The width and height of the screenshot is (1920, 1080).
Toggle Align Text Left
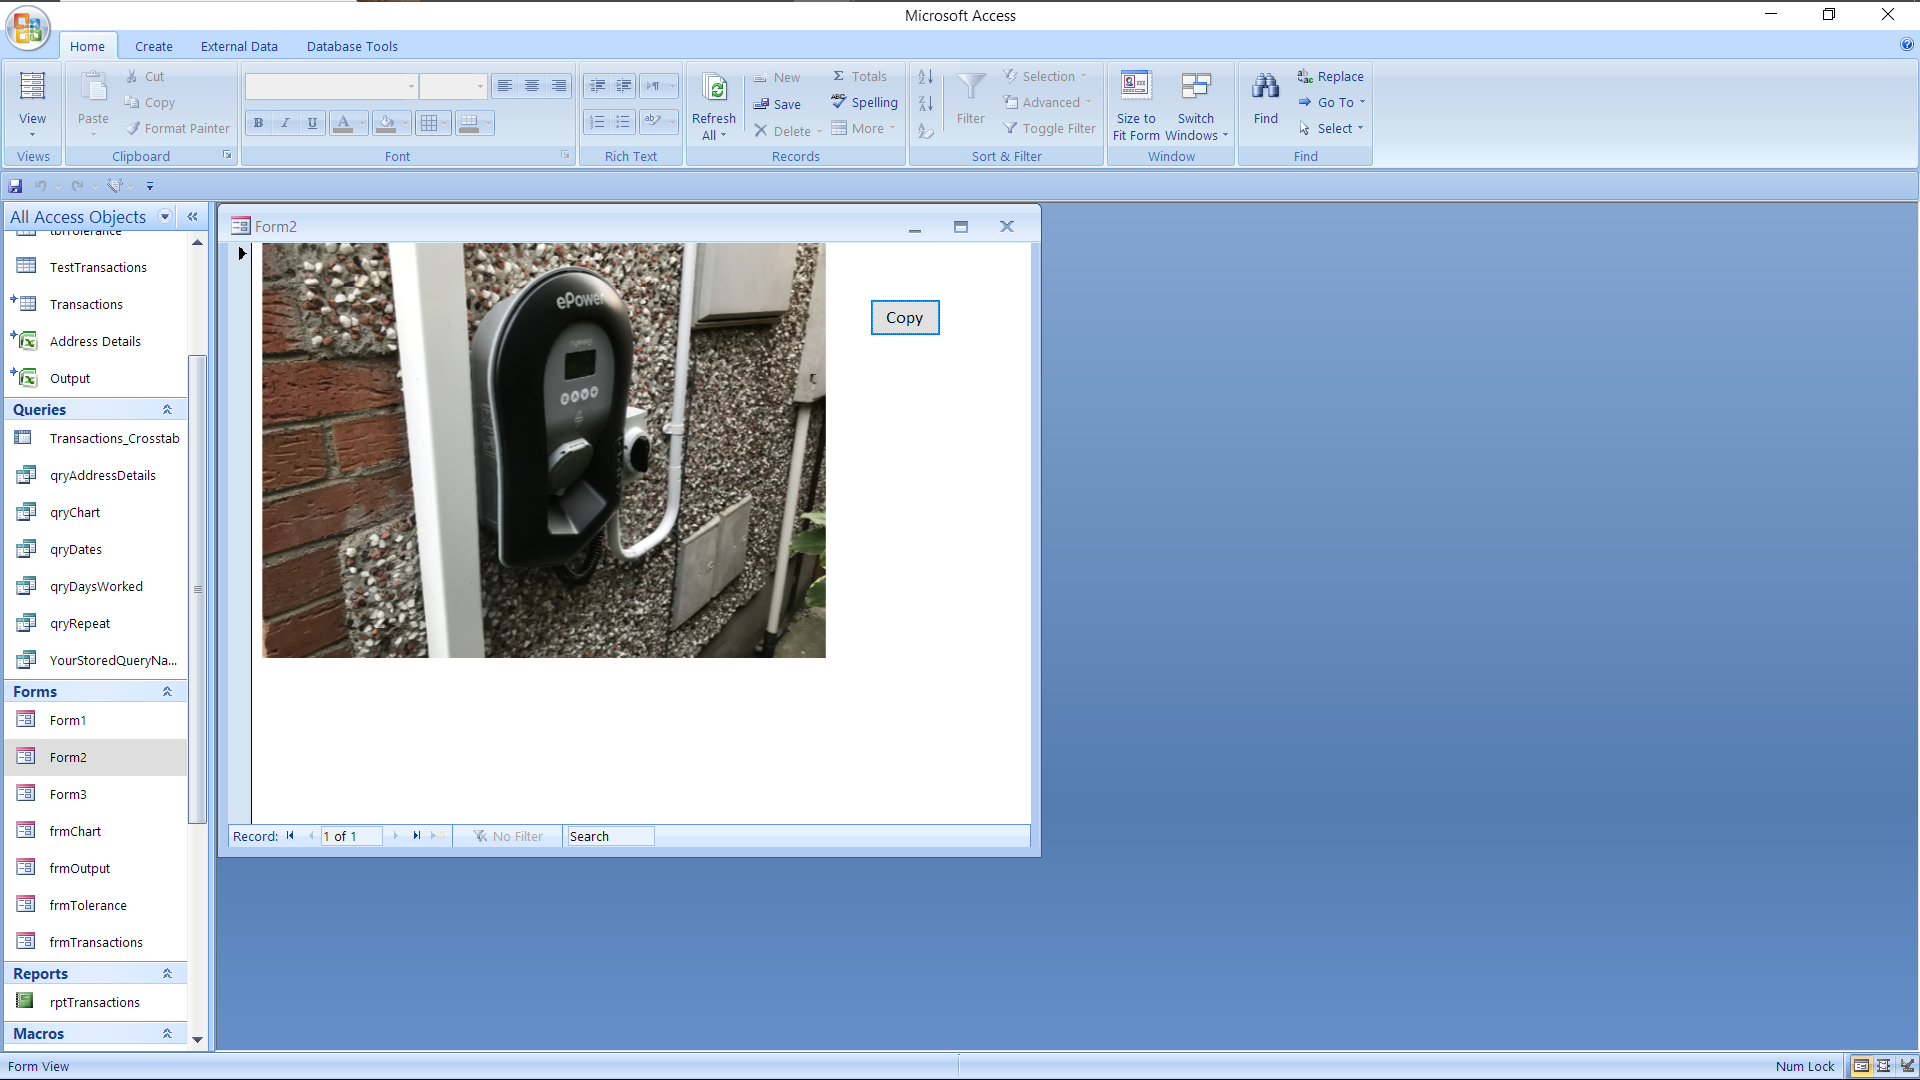coord(505,86)
